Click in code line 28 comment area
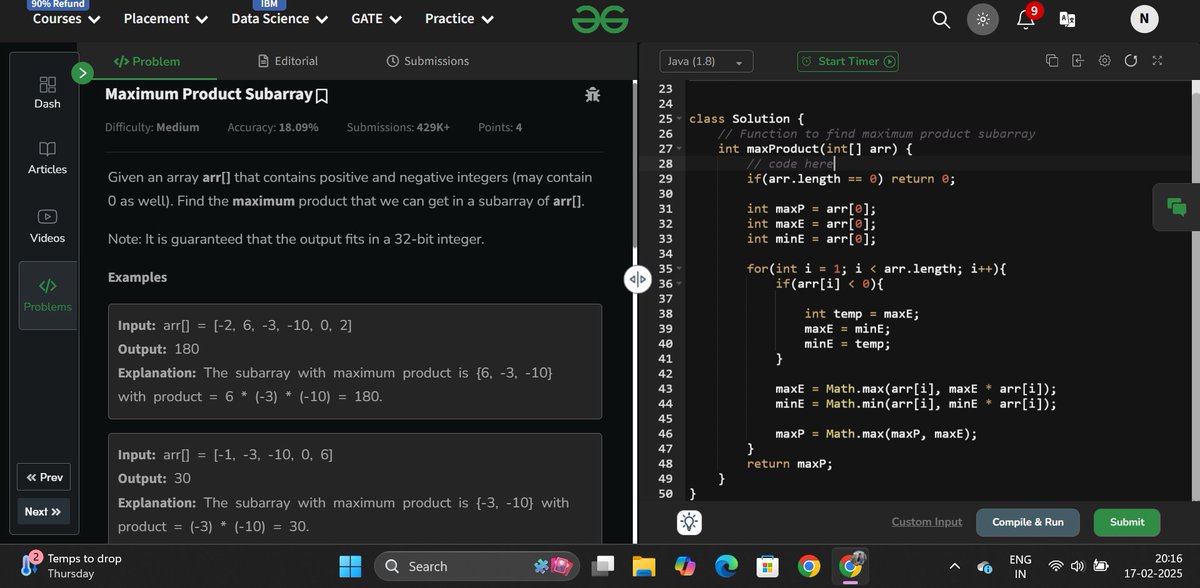 (790, 164)
